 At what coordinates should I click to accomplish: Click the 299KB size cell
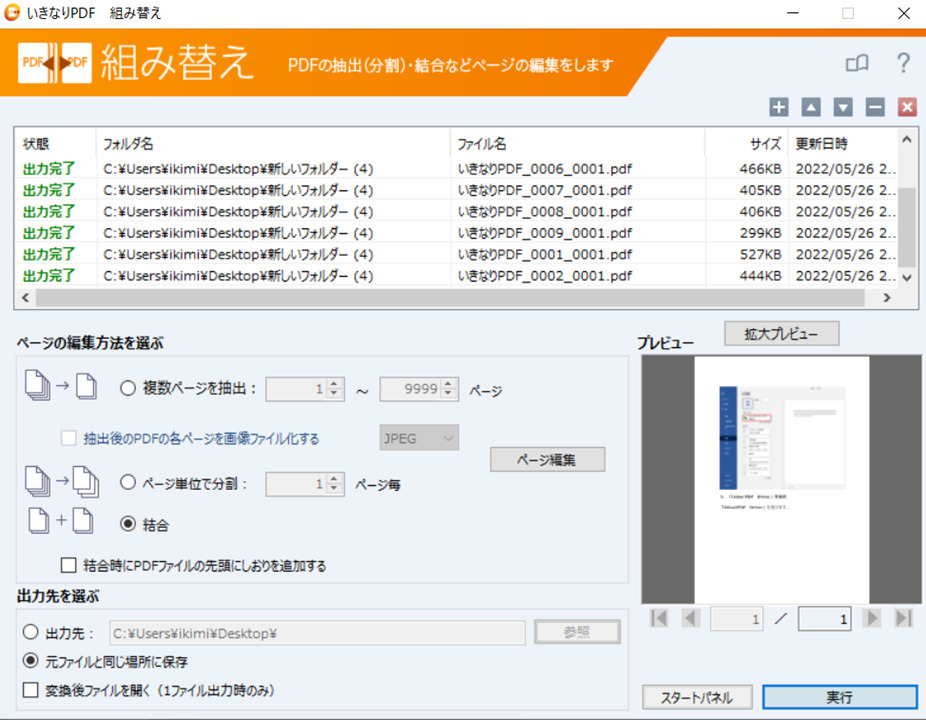(760, 233)
